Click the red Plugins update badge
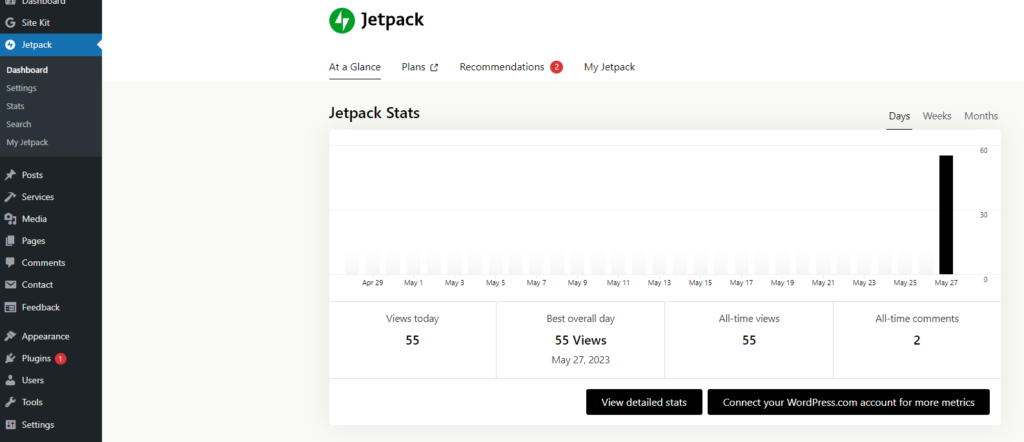Screen dimensions: 1024x442 point(61,358)
